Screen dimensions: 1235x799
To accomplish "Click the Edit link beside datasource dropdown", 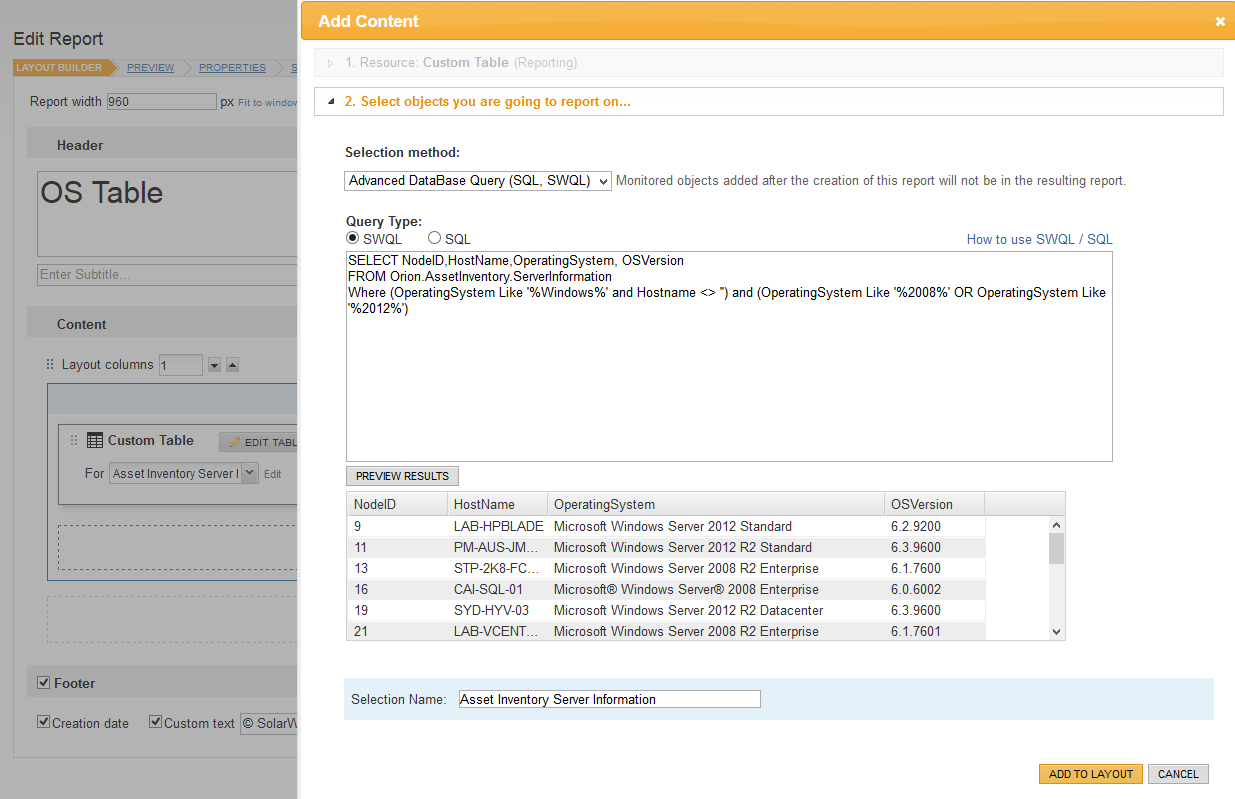I will point(272,474).
